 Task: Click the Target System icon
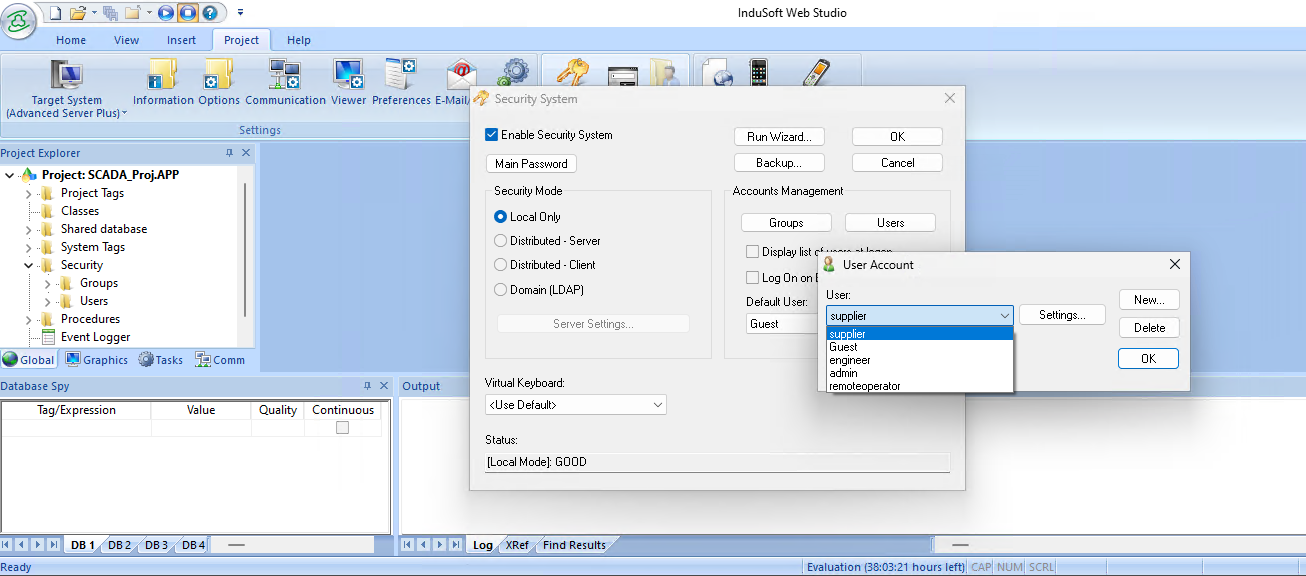click(67, 76)
